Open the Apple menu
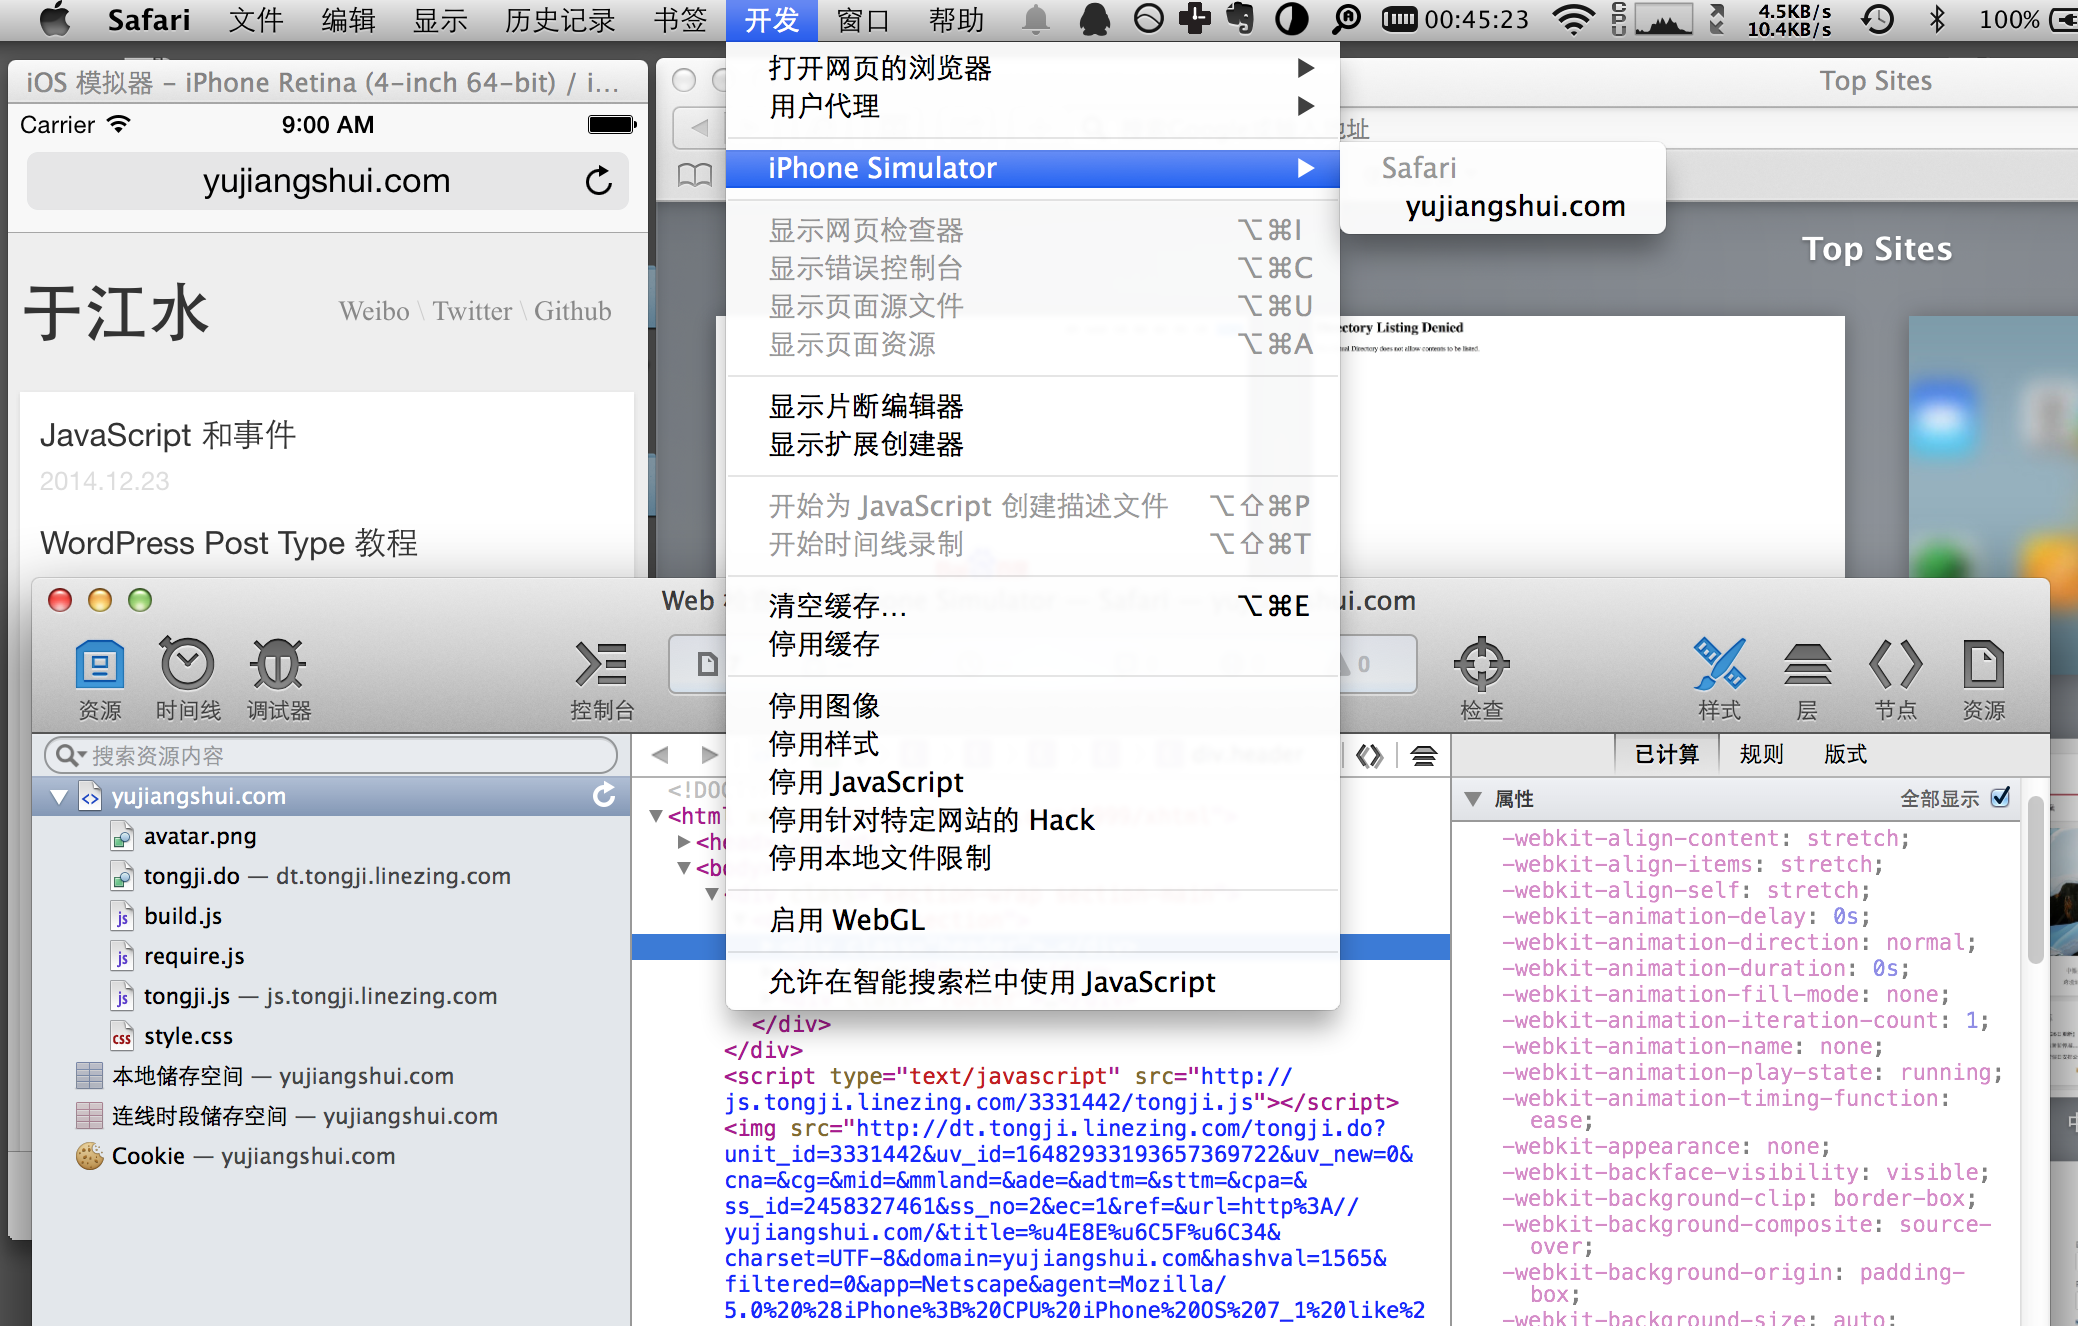Screen dimensions: 2078x1326 click(54, 20)
